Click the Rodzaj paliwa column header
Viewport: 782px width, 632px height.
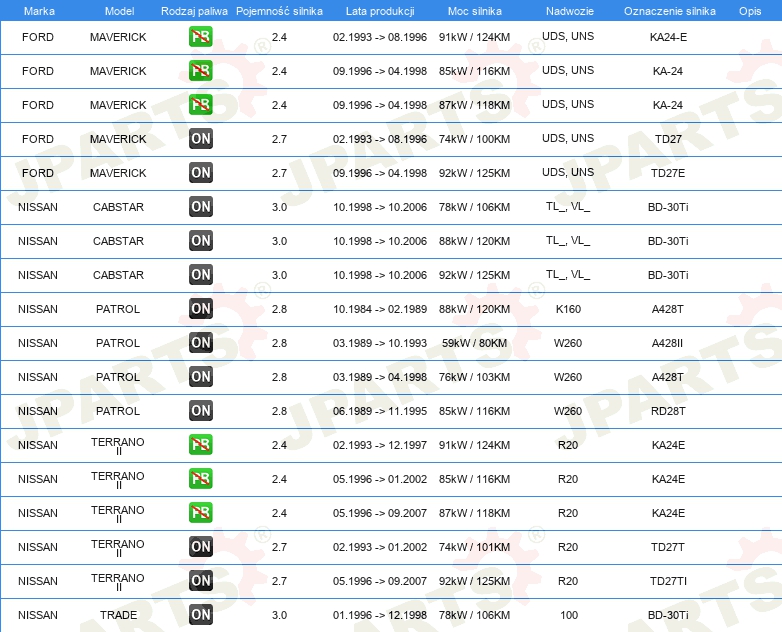click(194, 11)
